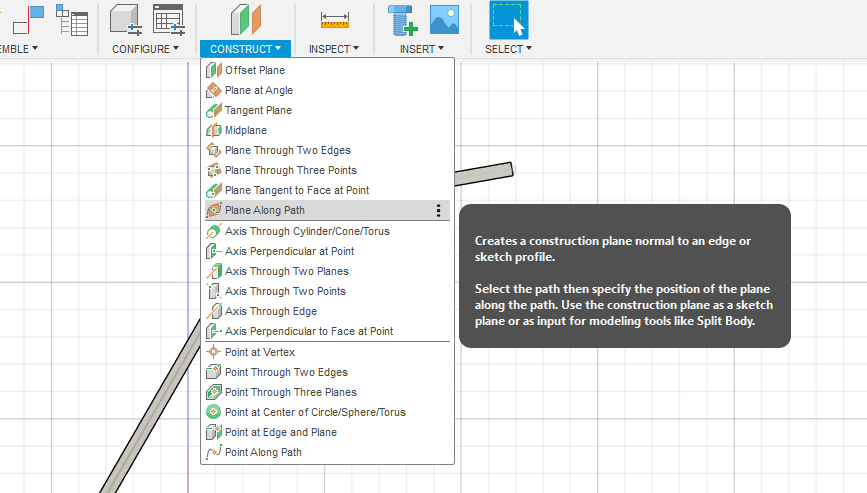Click the Plane Through Three Points icon
Viewport: 867px width, 493px height.
click(x=214, y=170)
